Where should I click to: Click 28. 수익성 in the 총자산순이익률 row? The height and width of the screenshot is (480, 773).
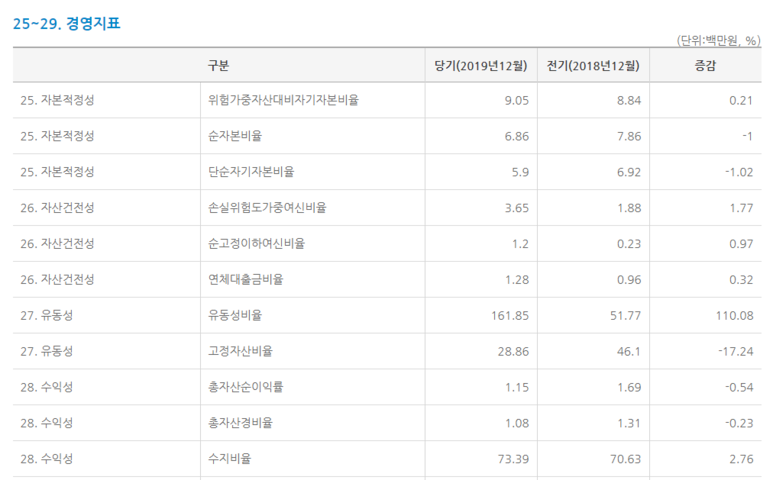click(x=47, y=387)
